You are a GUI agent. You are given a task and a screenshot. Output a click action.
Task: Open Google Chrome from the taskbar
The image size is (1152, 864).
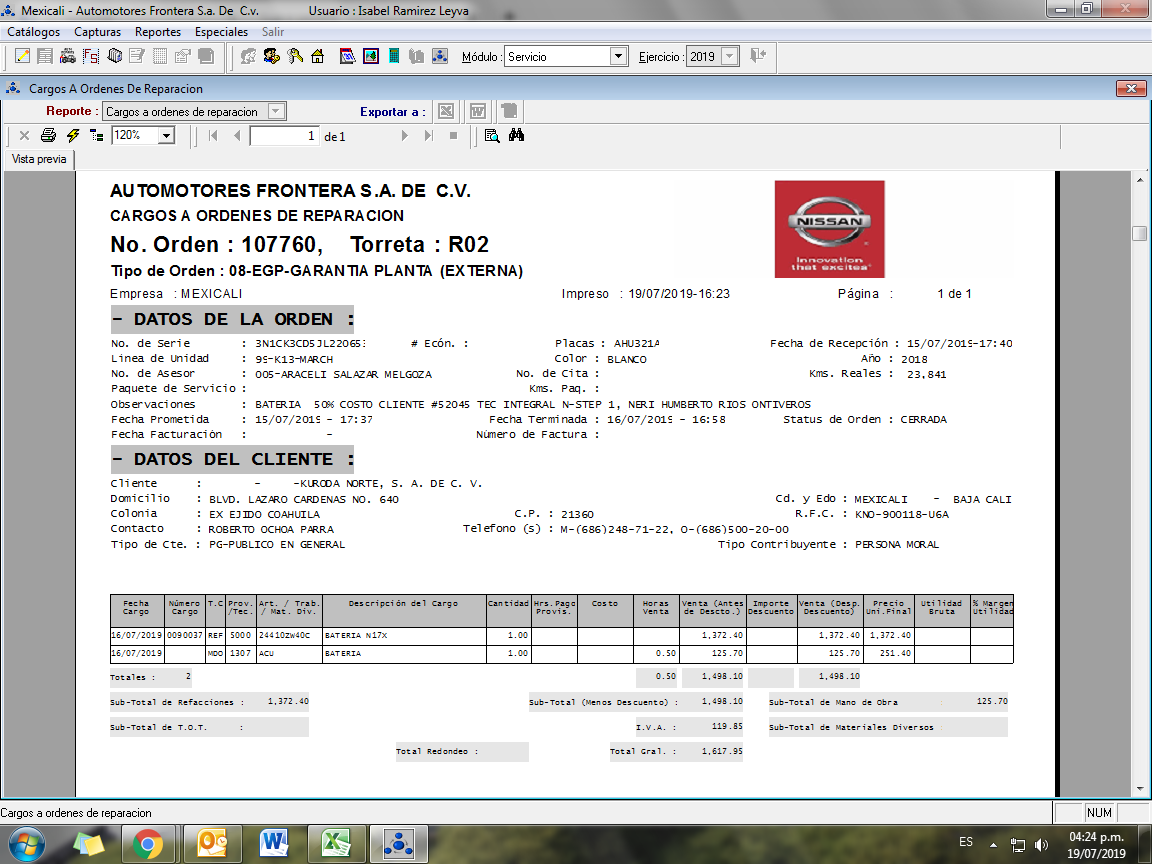click(148, 843)
